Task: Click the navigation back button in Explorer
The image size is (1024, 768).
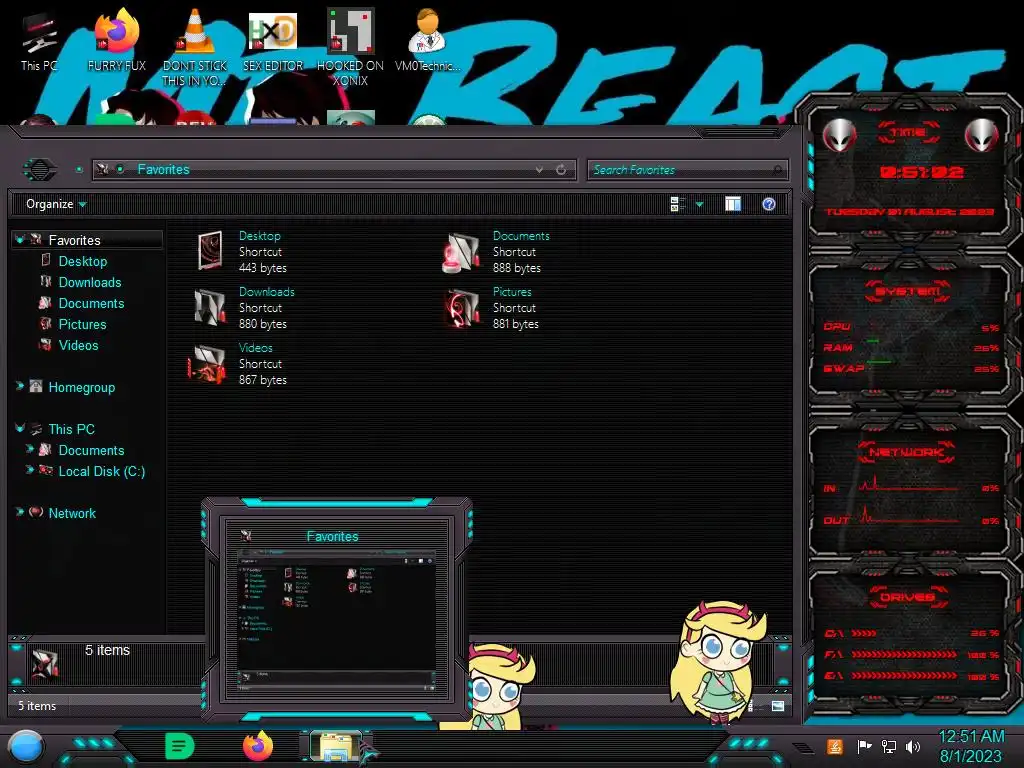Action: [x=40, y=170]
